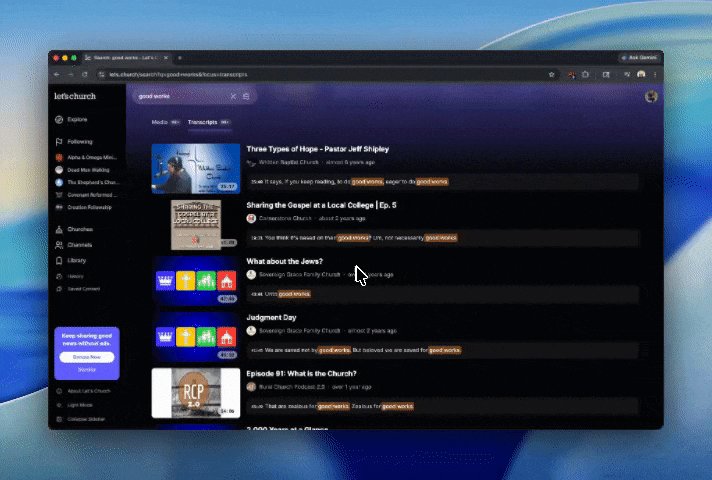The width and height of the screenshot is (712, 480).
Task: Go forward in the browser
Action: pyautogui.click(x=71, y=74)
